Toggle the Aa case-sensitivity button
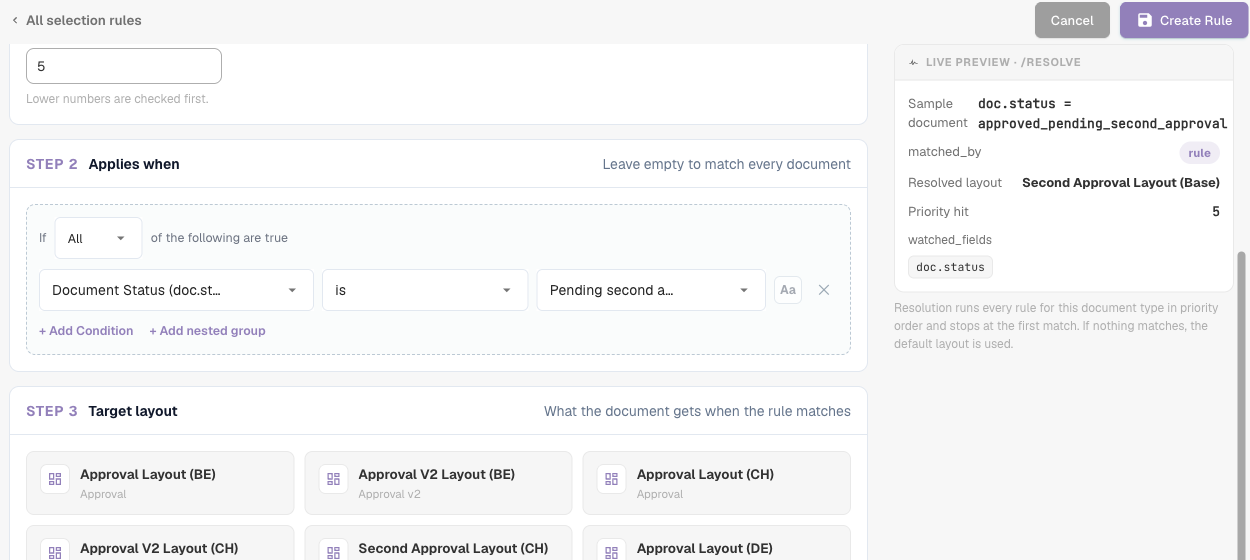Viewport: 1250px width, 560px height. (x=788, y=290)
